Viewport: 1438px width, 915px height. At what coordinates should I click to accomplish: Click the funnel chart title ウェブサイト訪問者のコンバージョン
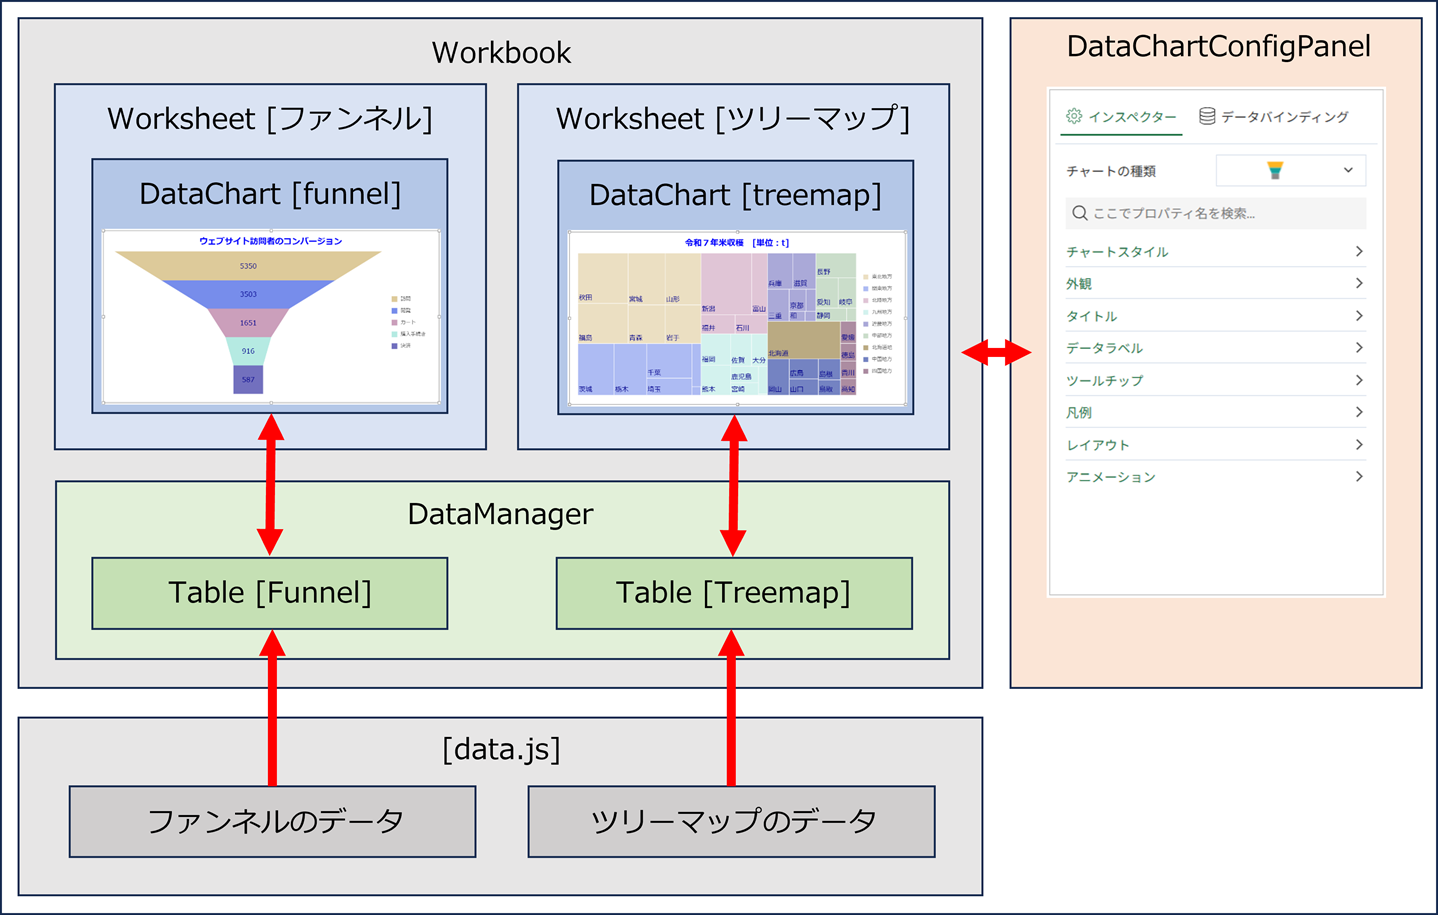click(x=270, y=241)
